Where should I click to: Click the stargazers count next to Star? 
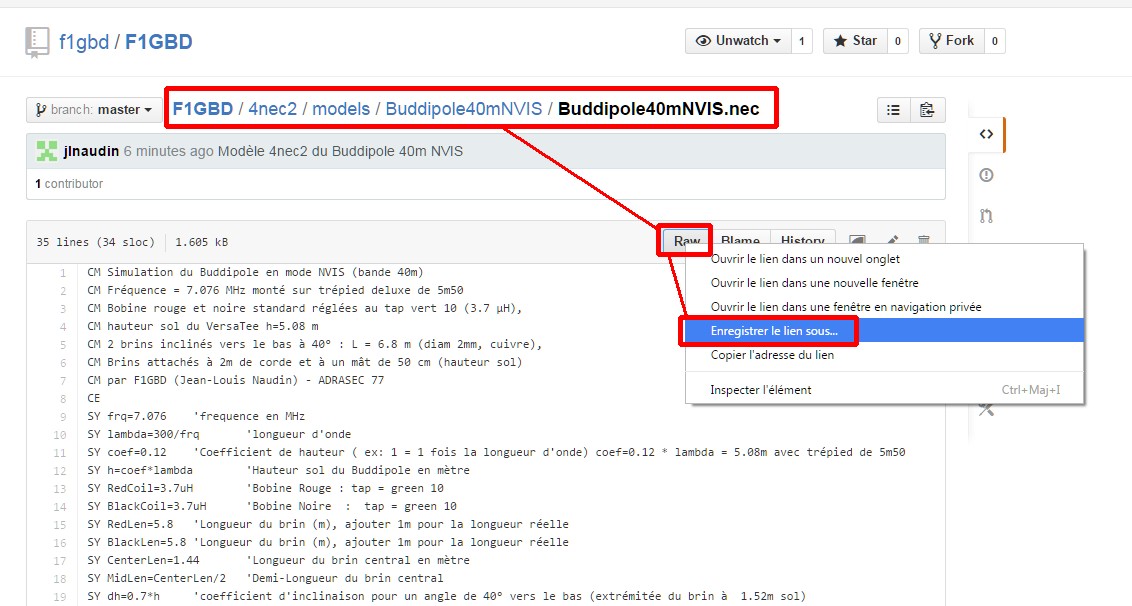[x=897, y=41]
